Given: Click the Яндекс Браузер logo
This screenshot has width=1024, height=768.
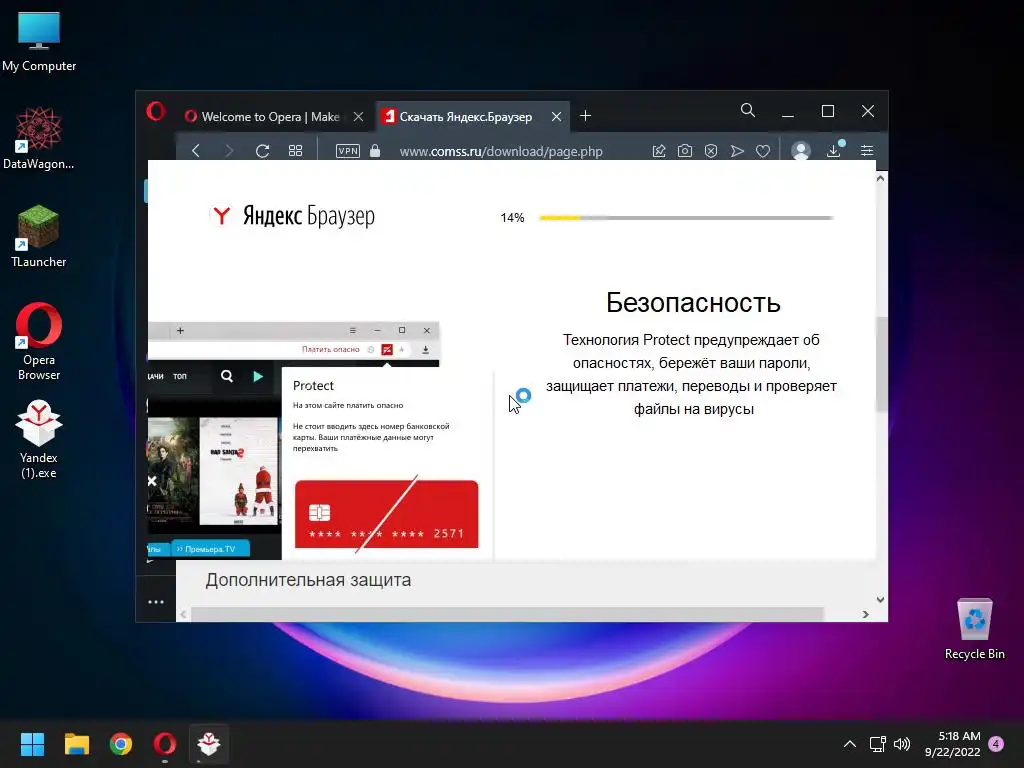Looking at the screenshot, I should [293, 216].
